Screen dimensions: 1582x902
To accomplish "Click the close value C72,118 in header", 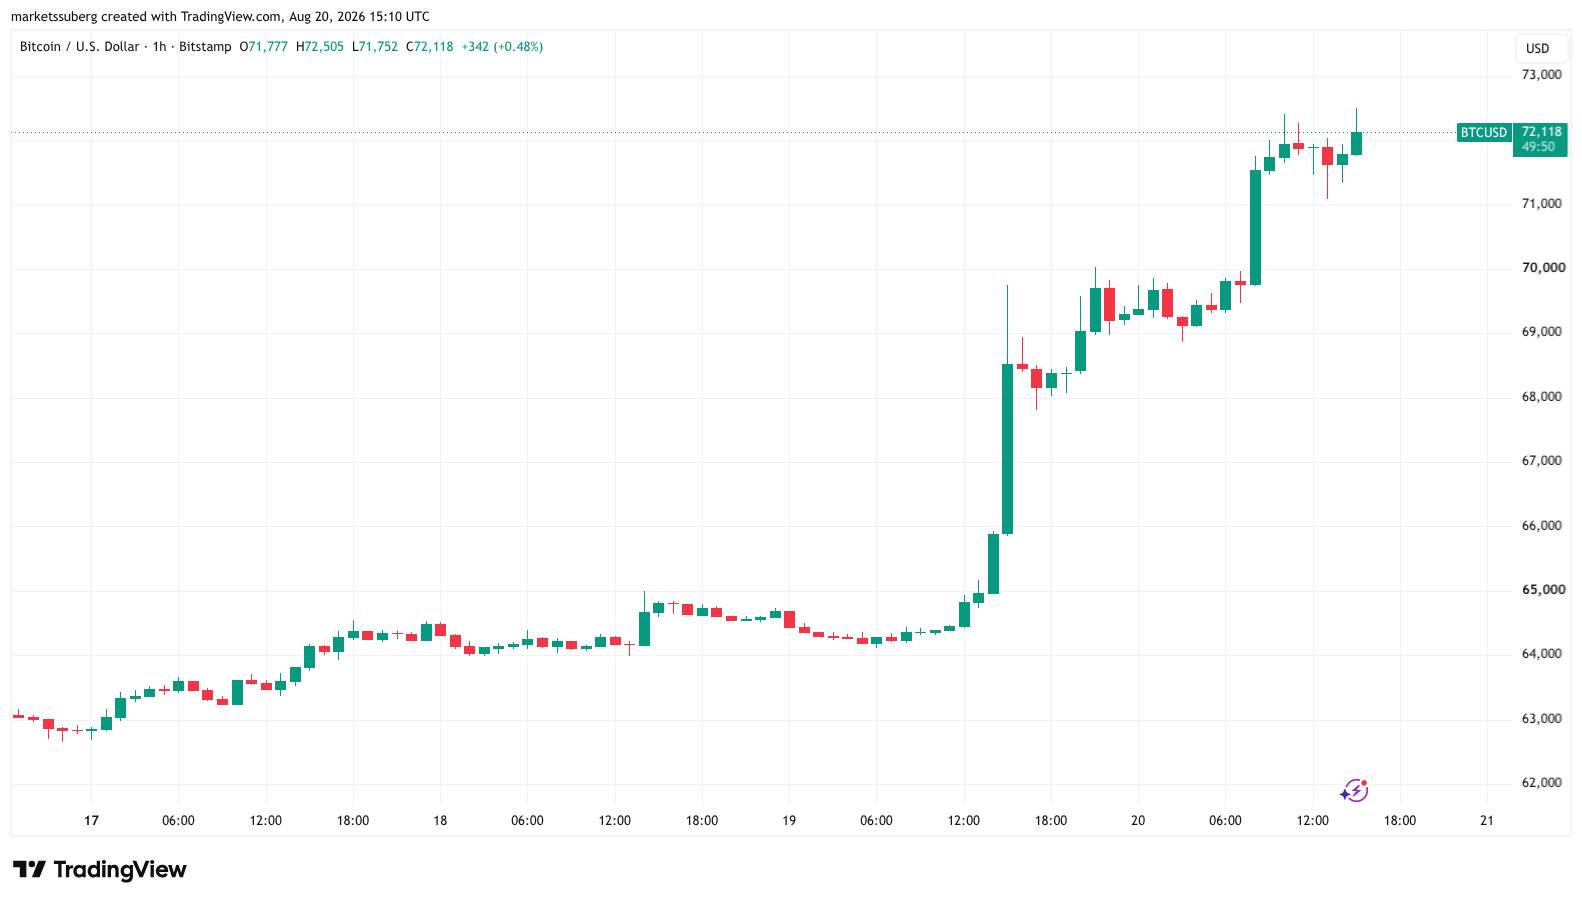I will (x=430, y=47).
